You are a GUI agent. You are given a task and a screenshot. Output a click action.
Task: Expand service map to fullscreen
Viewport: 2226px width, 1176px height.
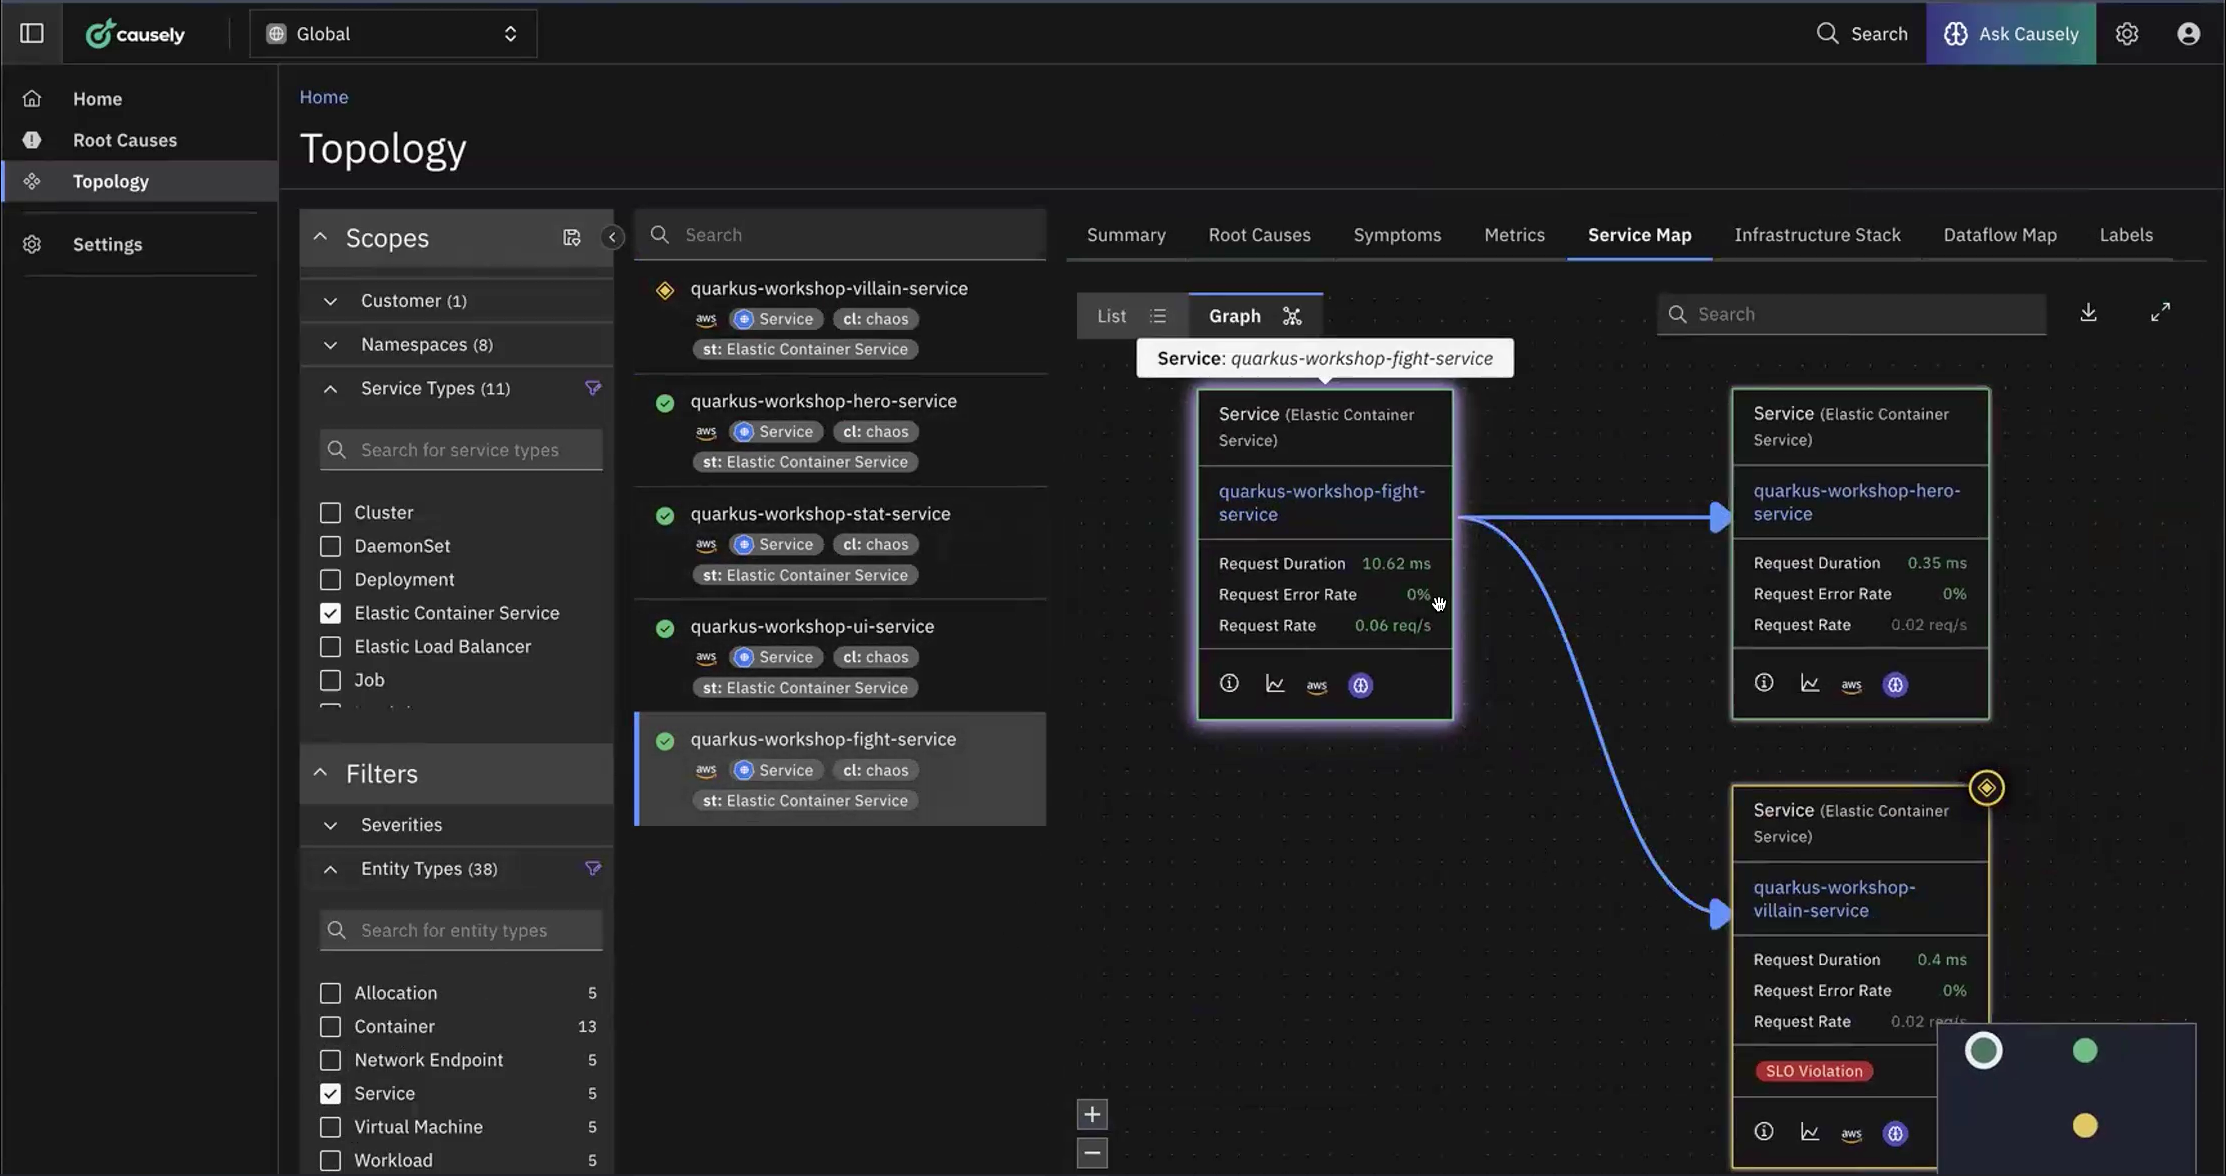2160,313
